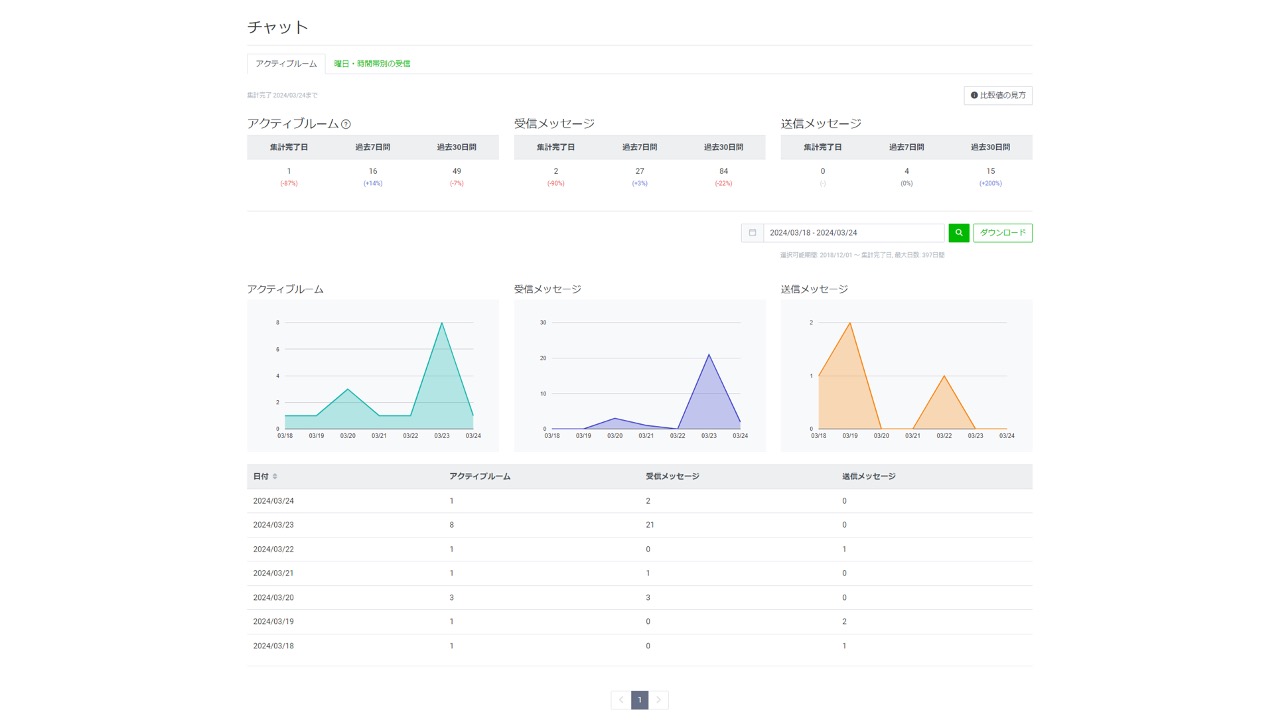Screen dimensions: 1280x720
Task: Click the green search magnifier button
Action: pyautogui.click(x=958, y=233)
